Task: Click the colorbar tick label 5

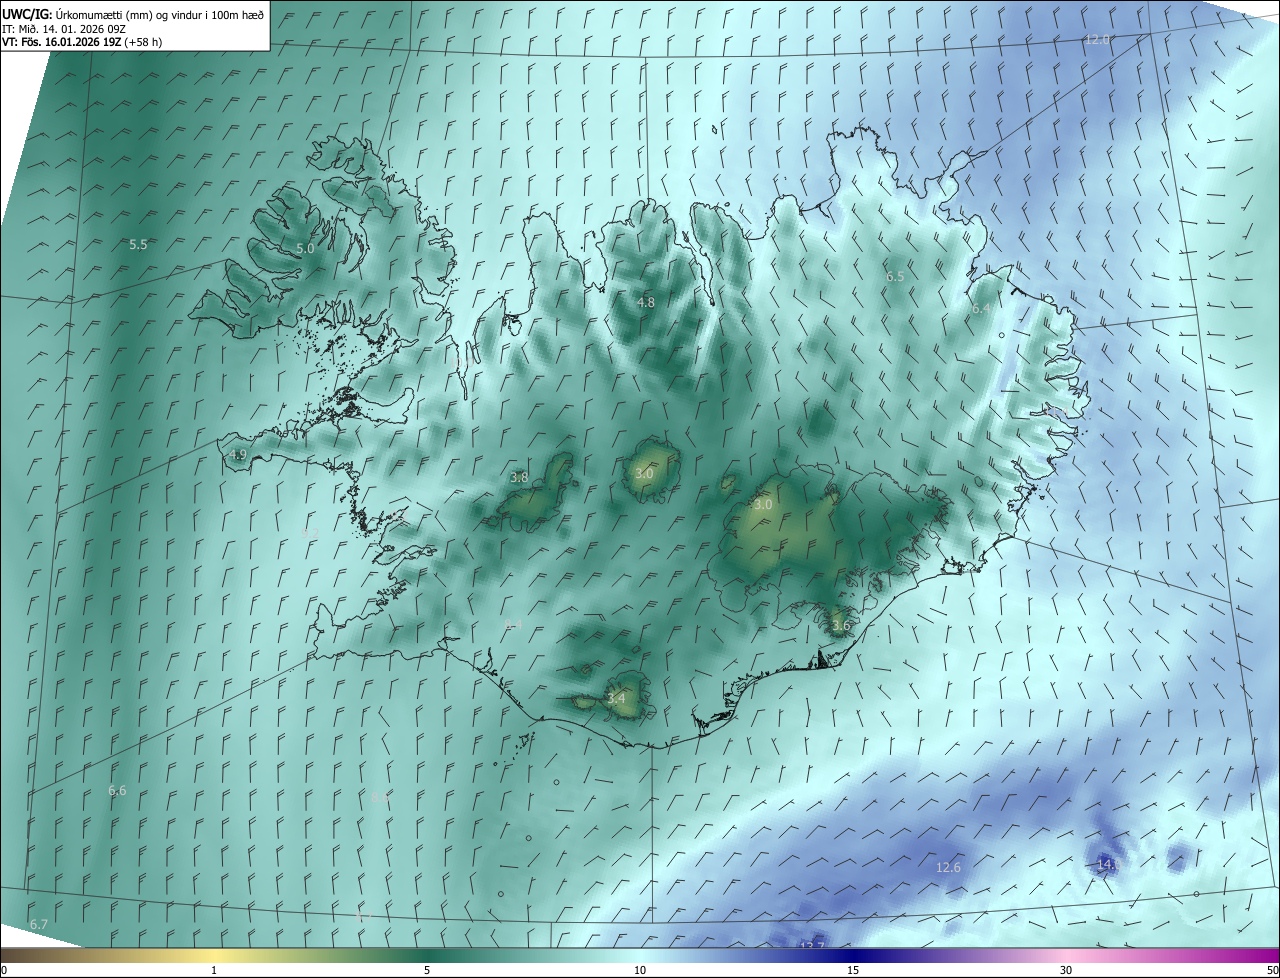Action: click(x=427, y=970)
